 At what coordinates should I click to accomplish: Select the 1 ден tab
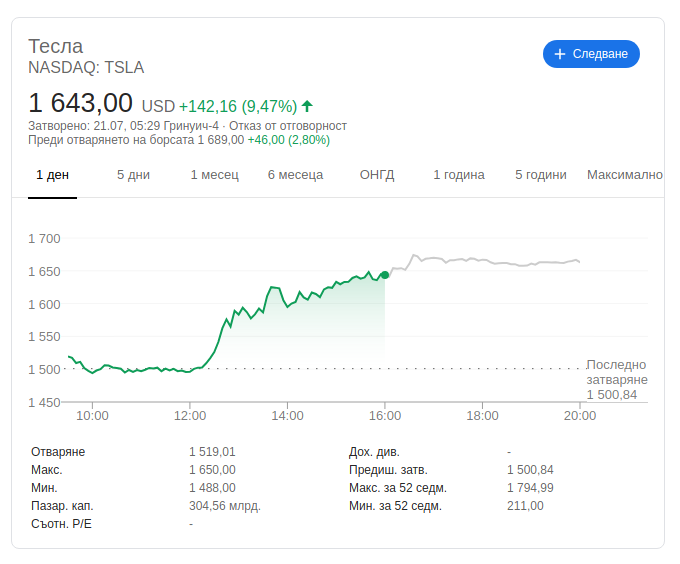[52, 175]
